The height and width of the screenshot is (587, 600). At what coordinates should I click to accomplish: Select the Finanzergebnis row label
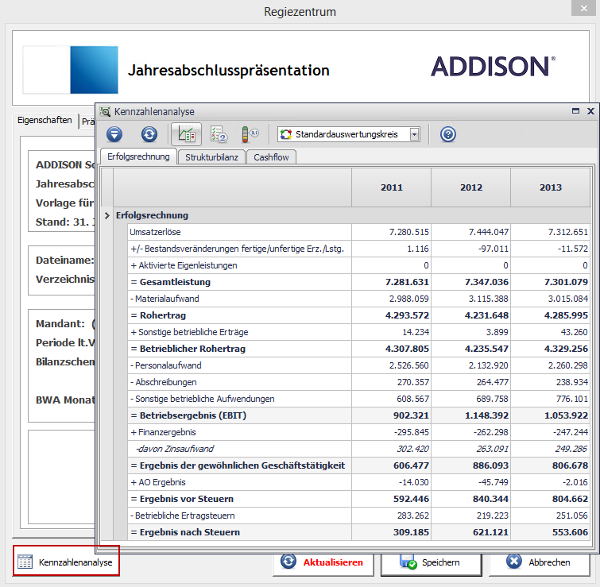click(163, 432)
